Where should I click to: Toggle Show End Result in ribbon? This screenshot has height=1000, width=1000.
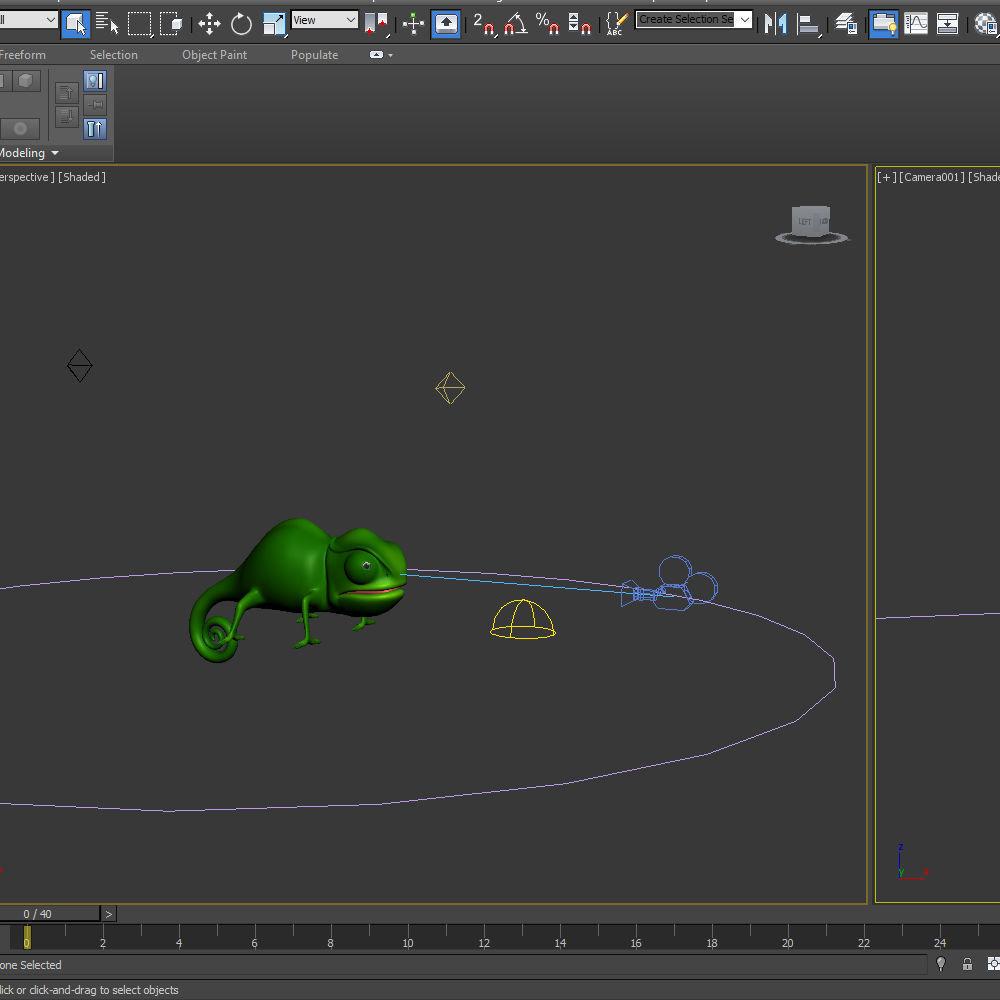point(95,80)
